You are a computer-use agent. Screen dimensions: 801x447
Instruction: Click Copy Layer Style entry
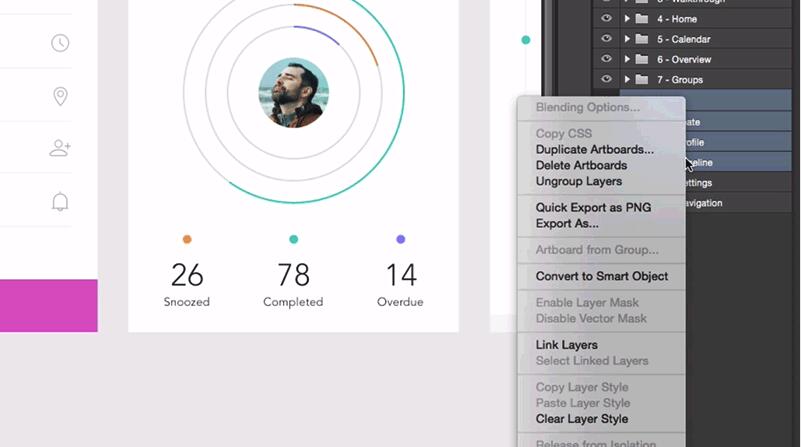tap(582, 387)
